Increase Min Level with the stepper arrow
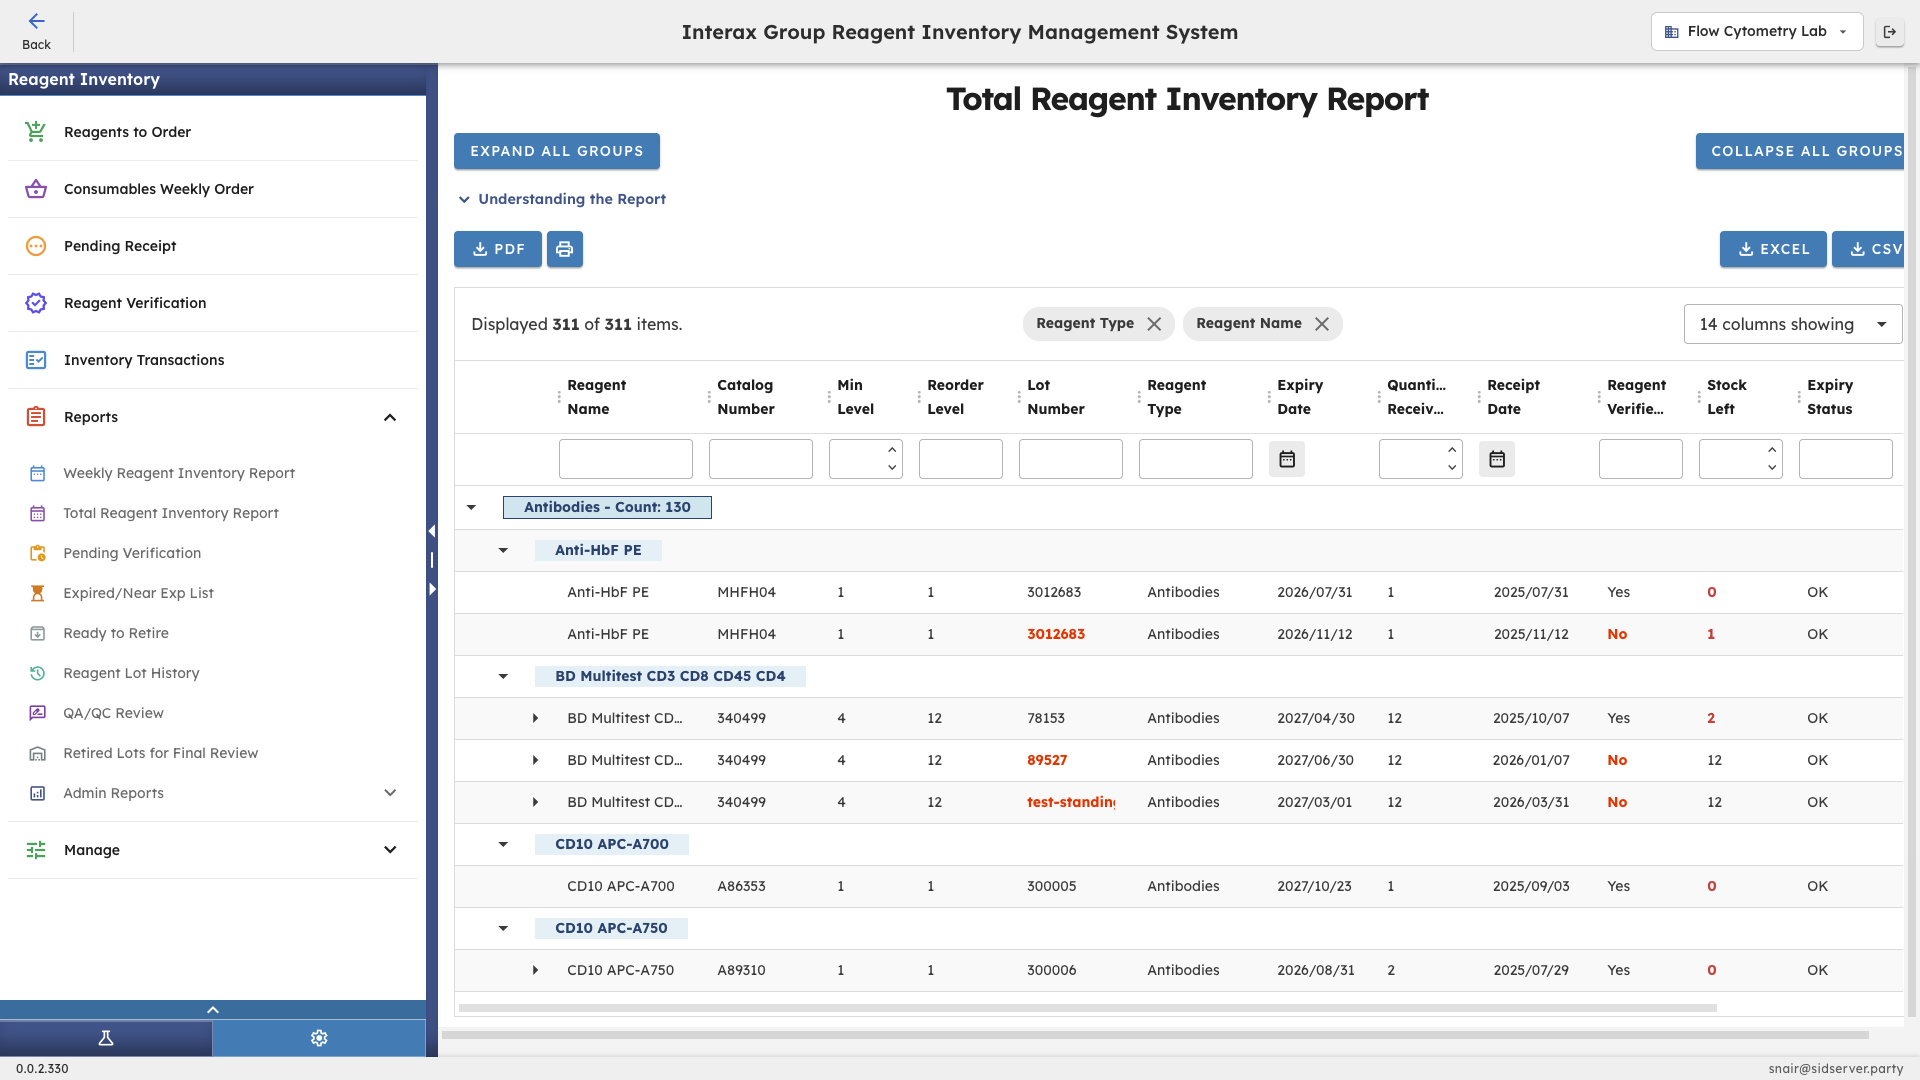The image size is (1920, 1080). coord(893,451)
